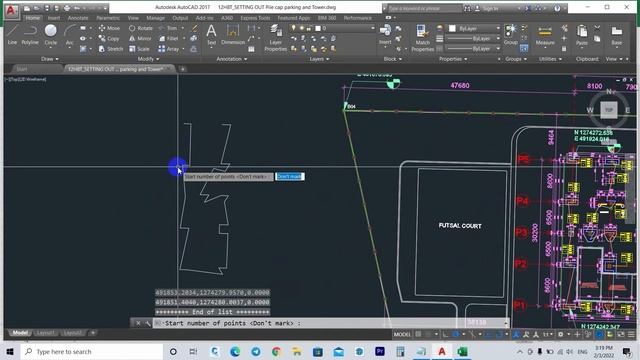Expand the Annotation panel
The height and width of the screenshot is (360, 640).
click(x=231, y=59)
